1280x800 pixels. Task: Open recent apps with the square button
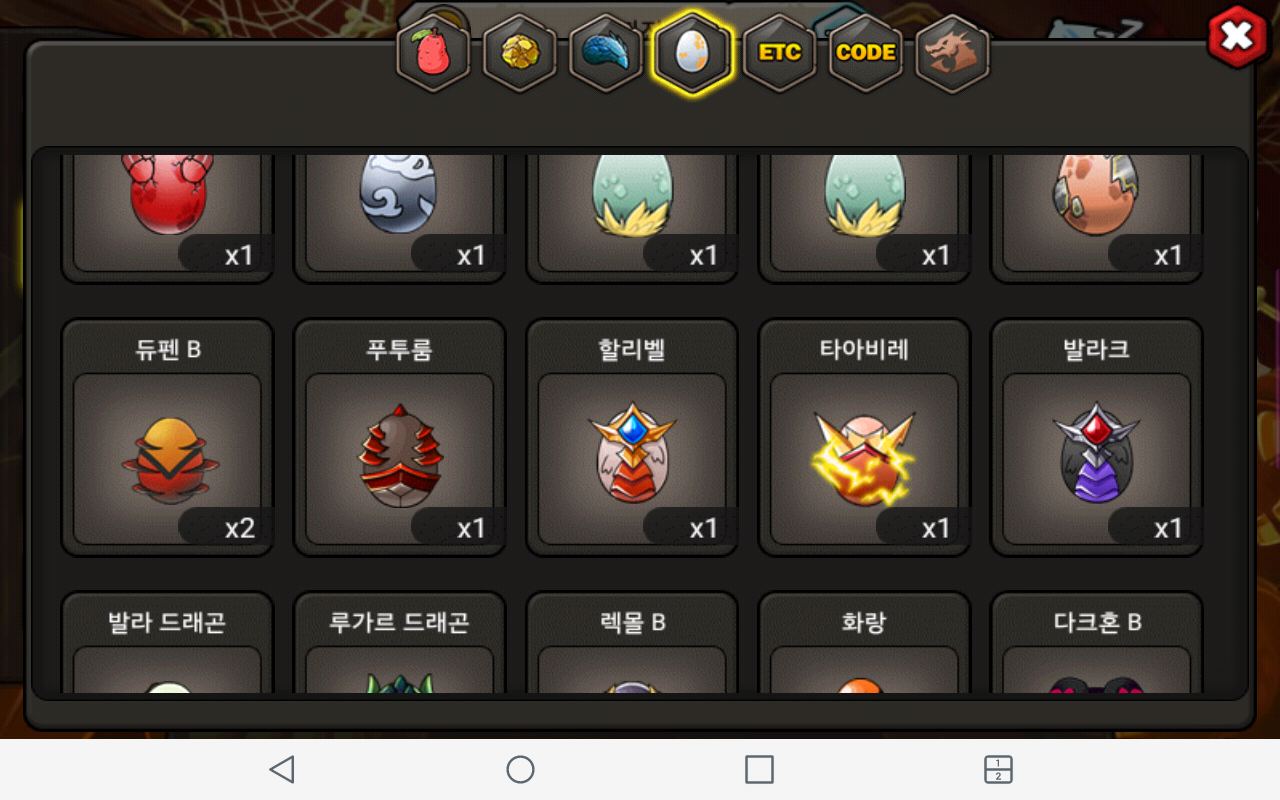[759, 769]
